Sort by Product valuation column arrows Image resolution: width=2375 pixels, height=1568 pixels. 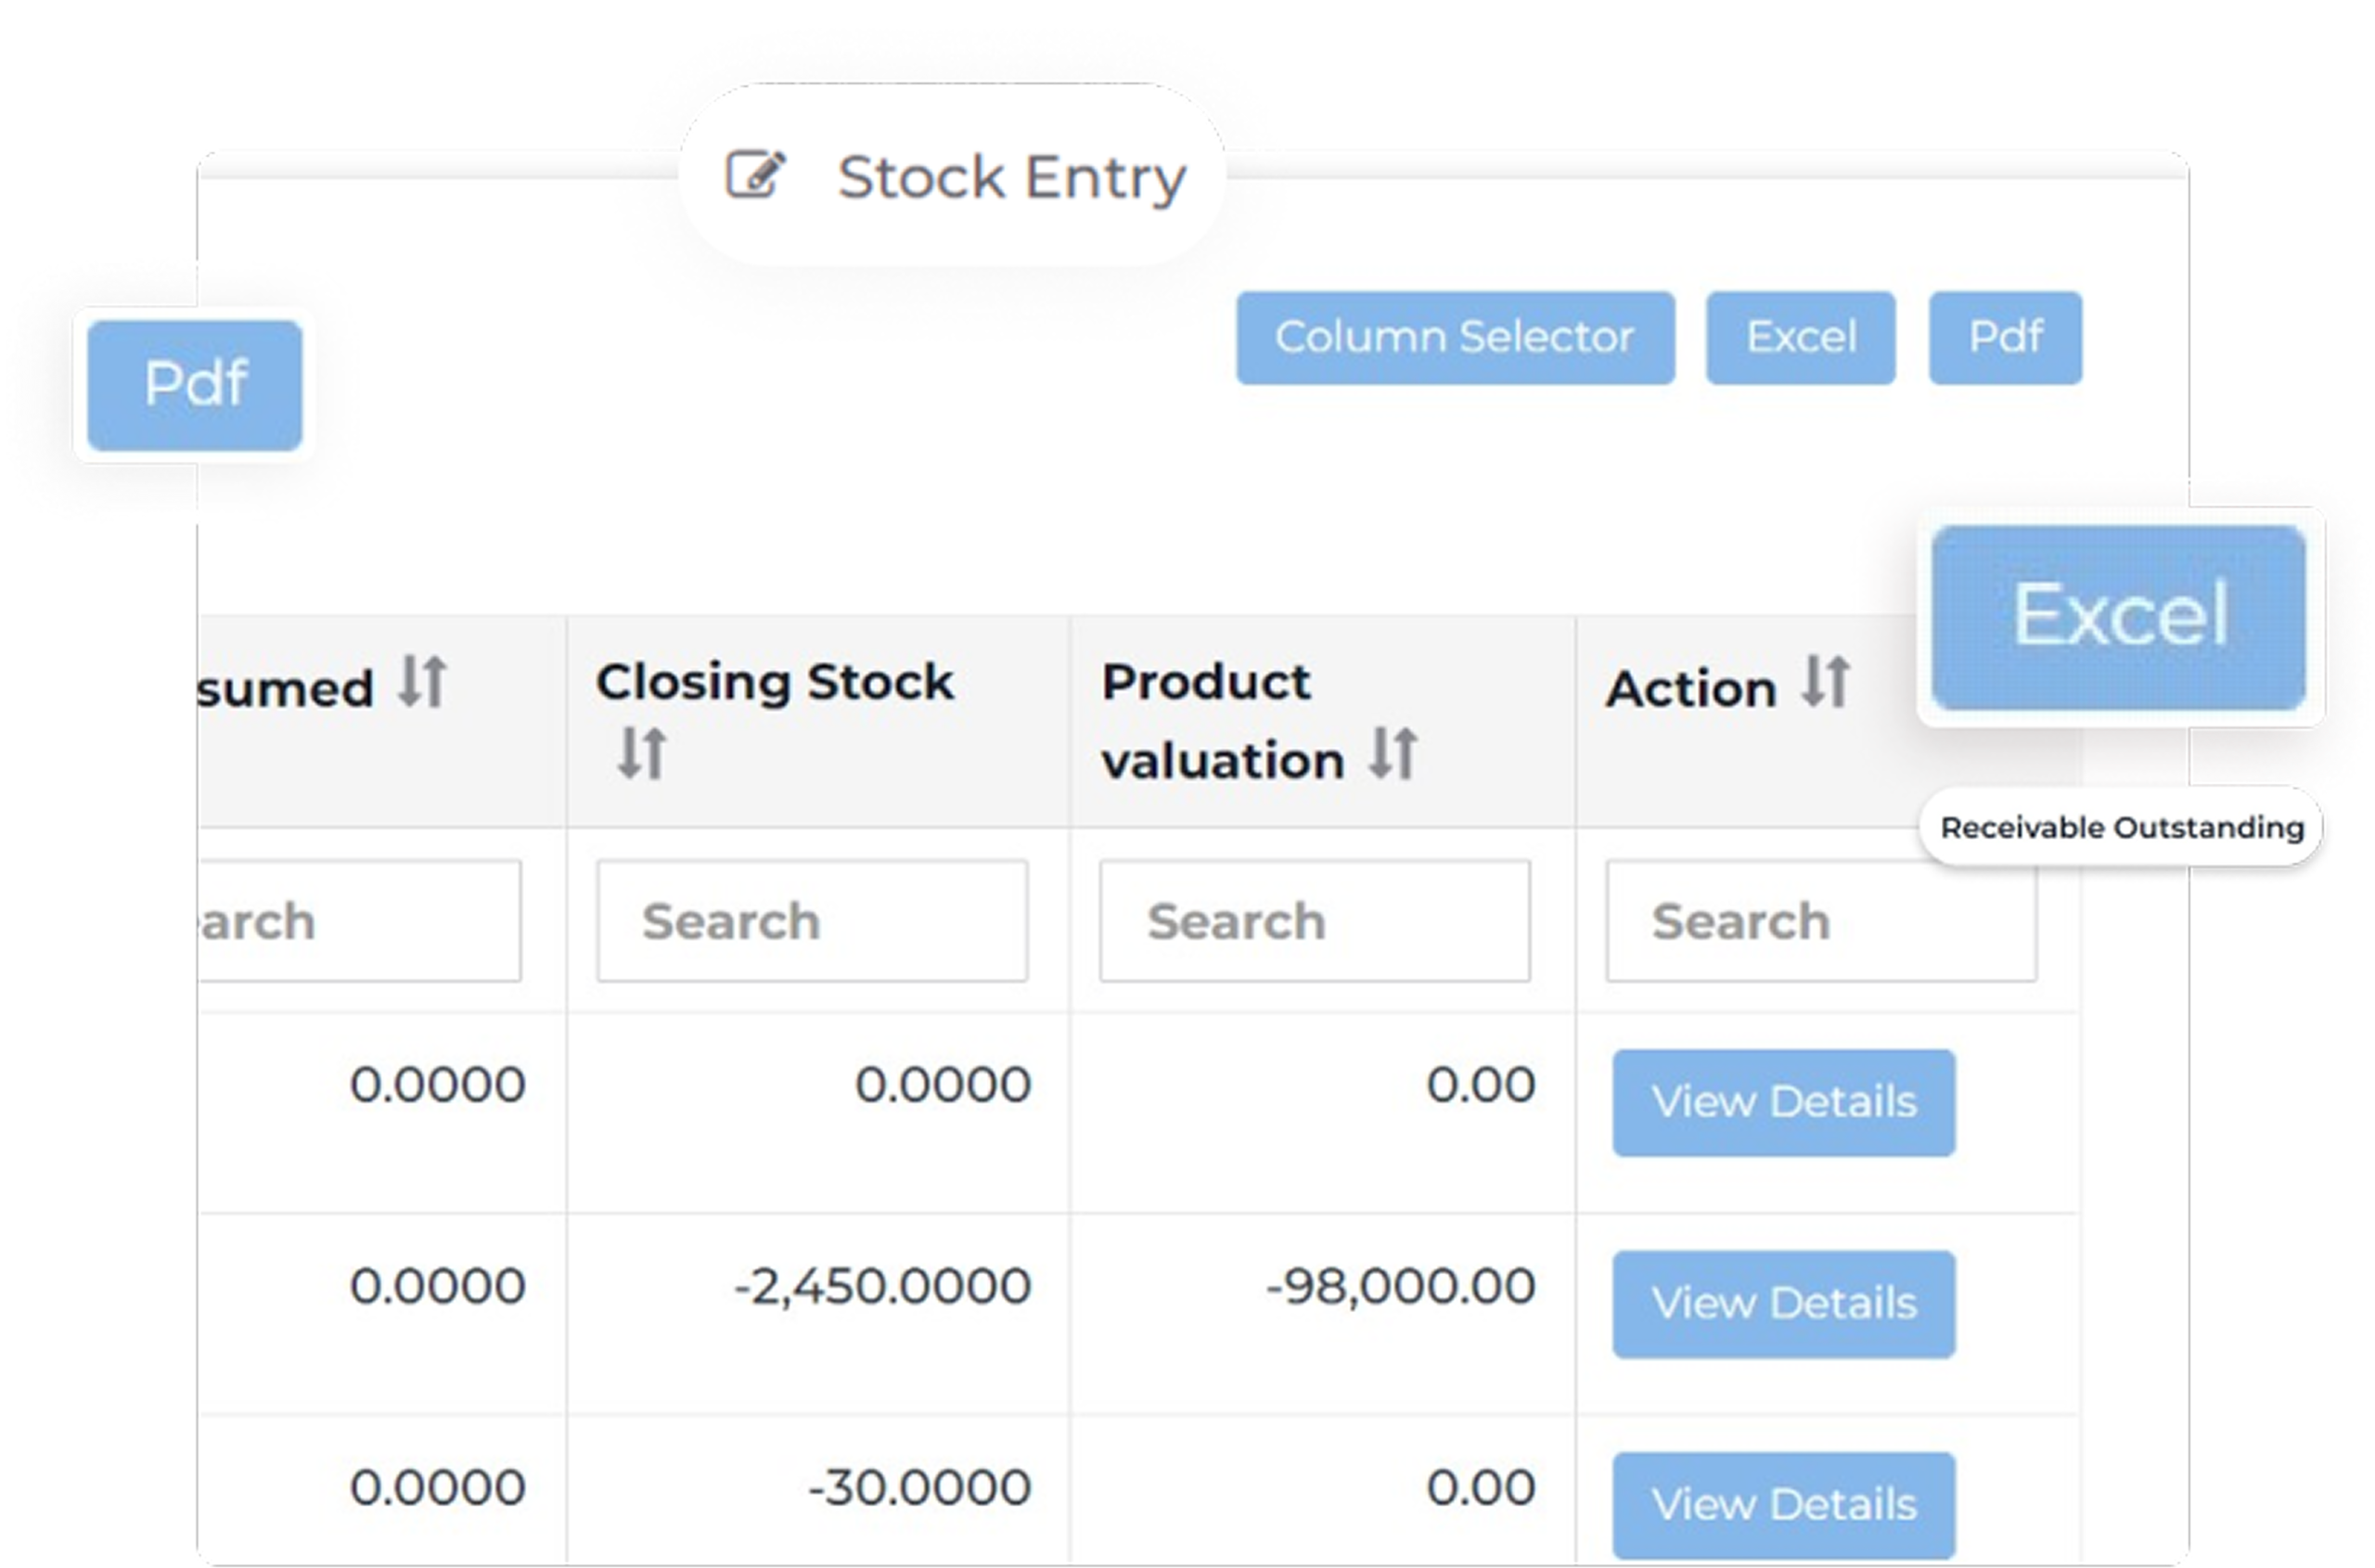1393,754
